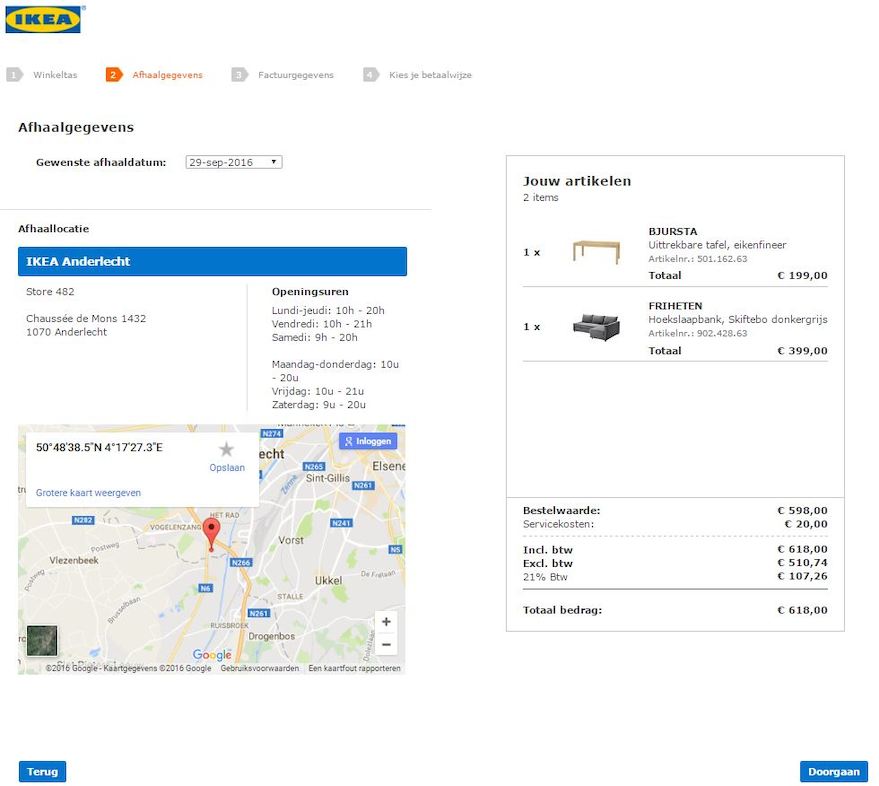The image size is (879, 786).
Task: Open Kies je betaalwijze step
Action: click(x=430, y=75)
